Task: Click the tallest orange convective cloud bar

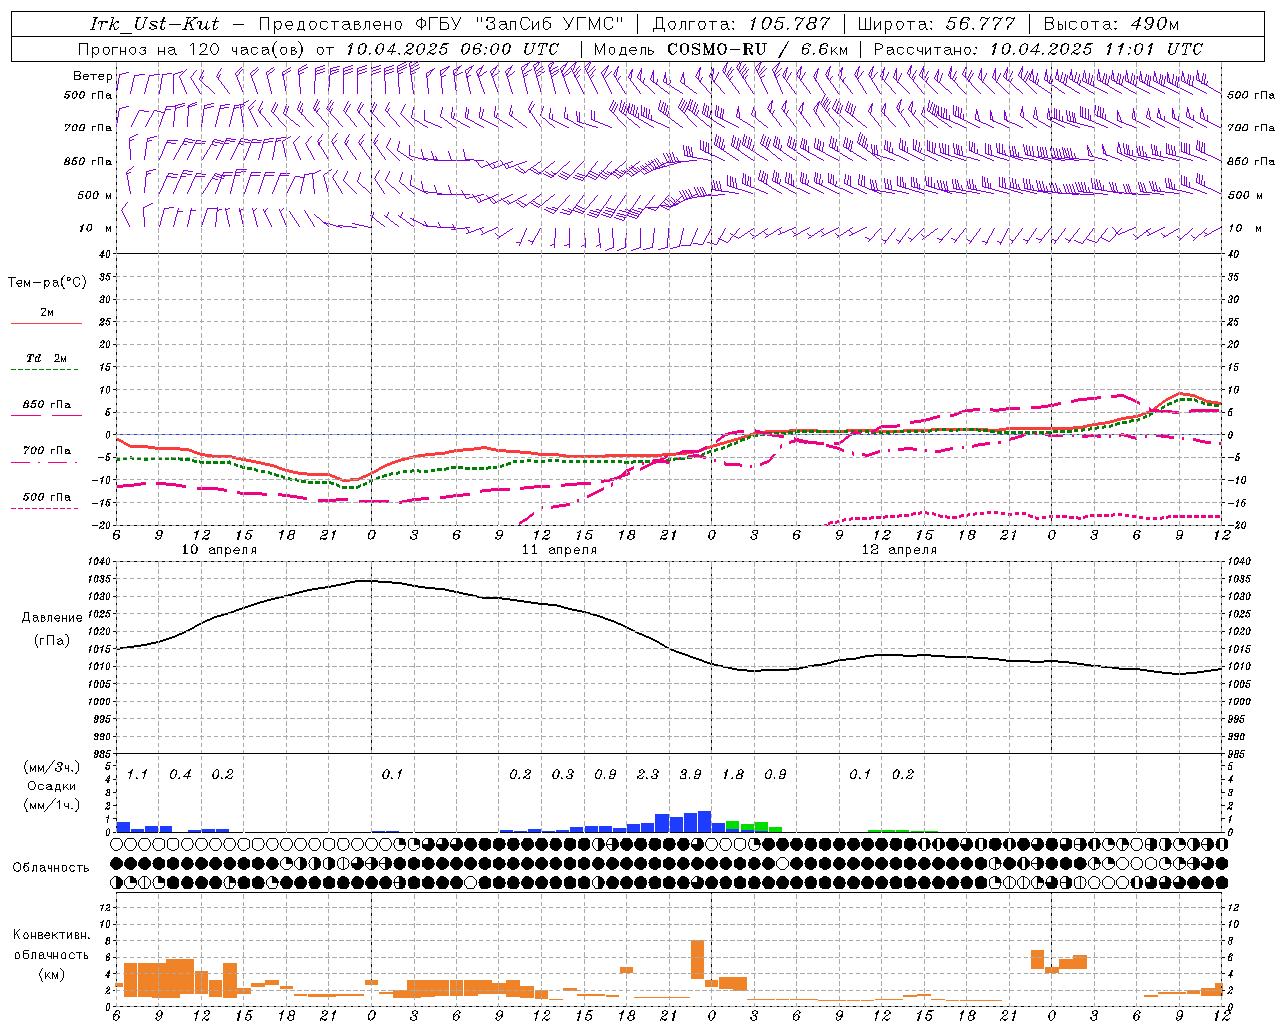Action: coord(697,960)
